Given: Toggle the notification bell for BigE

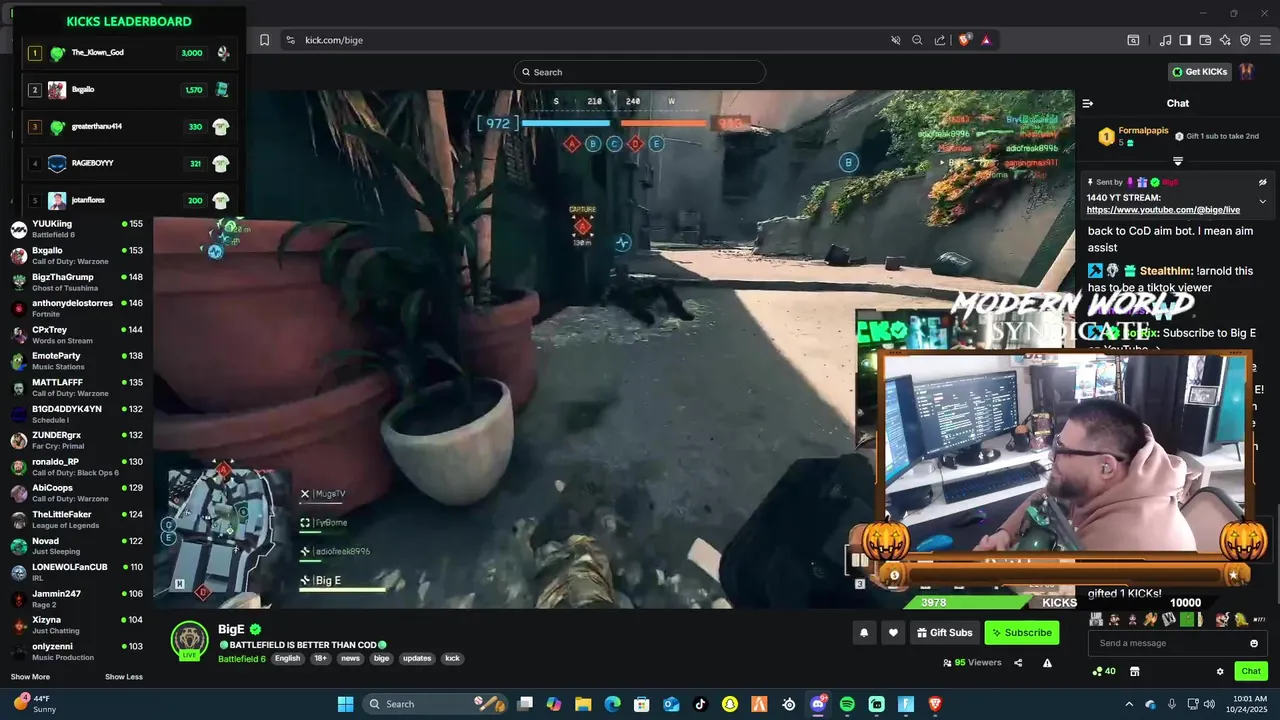Looking at the screenshot, I should tap(864, 632).
